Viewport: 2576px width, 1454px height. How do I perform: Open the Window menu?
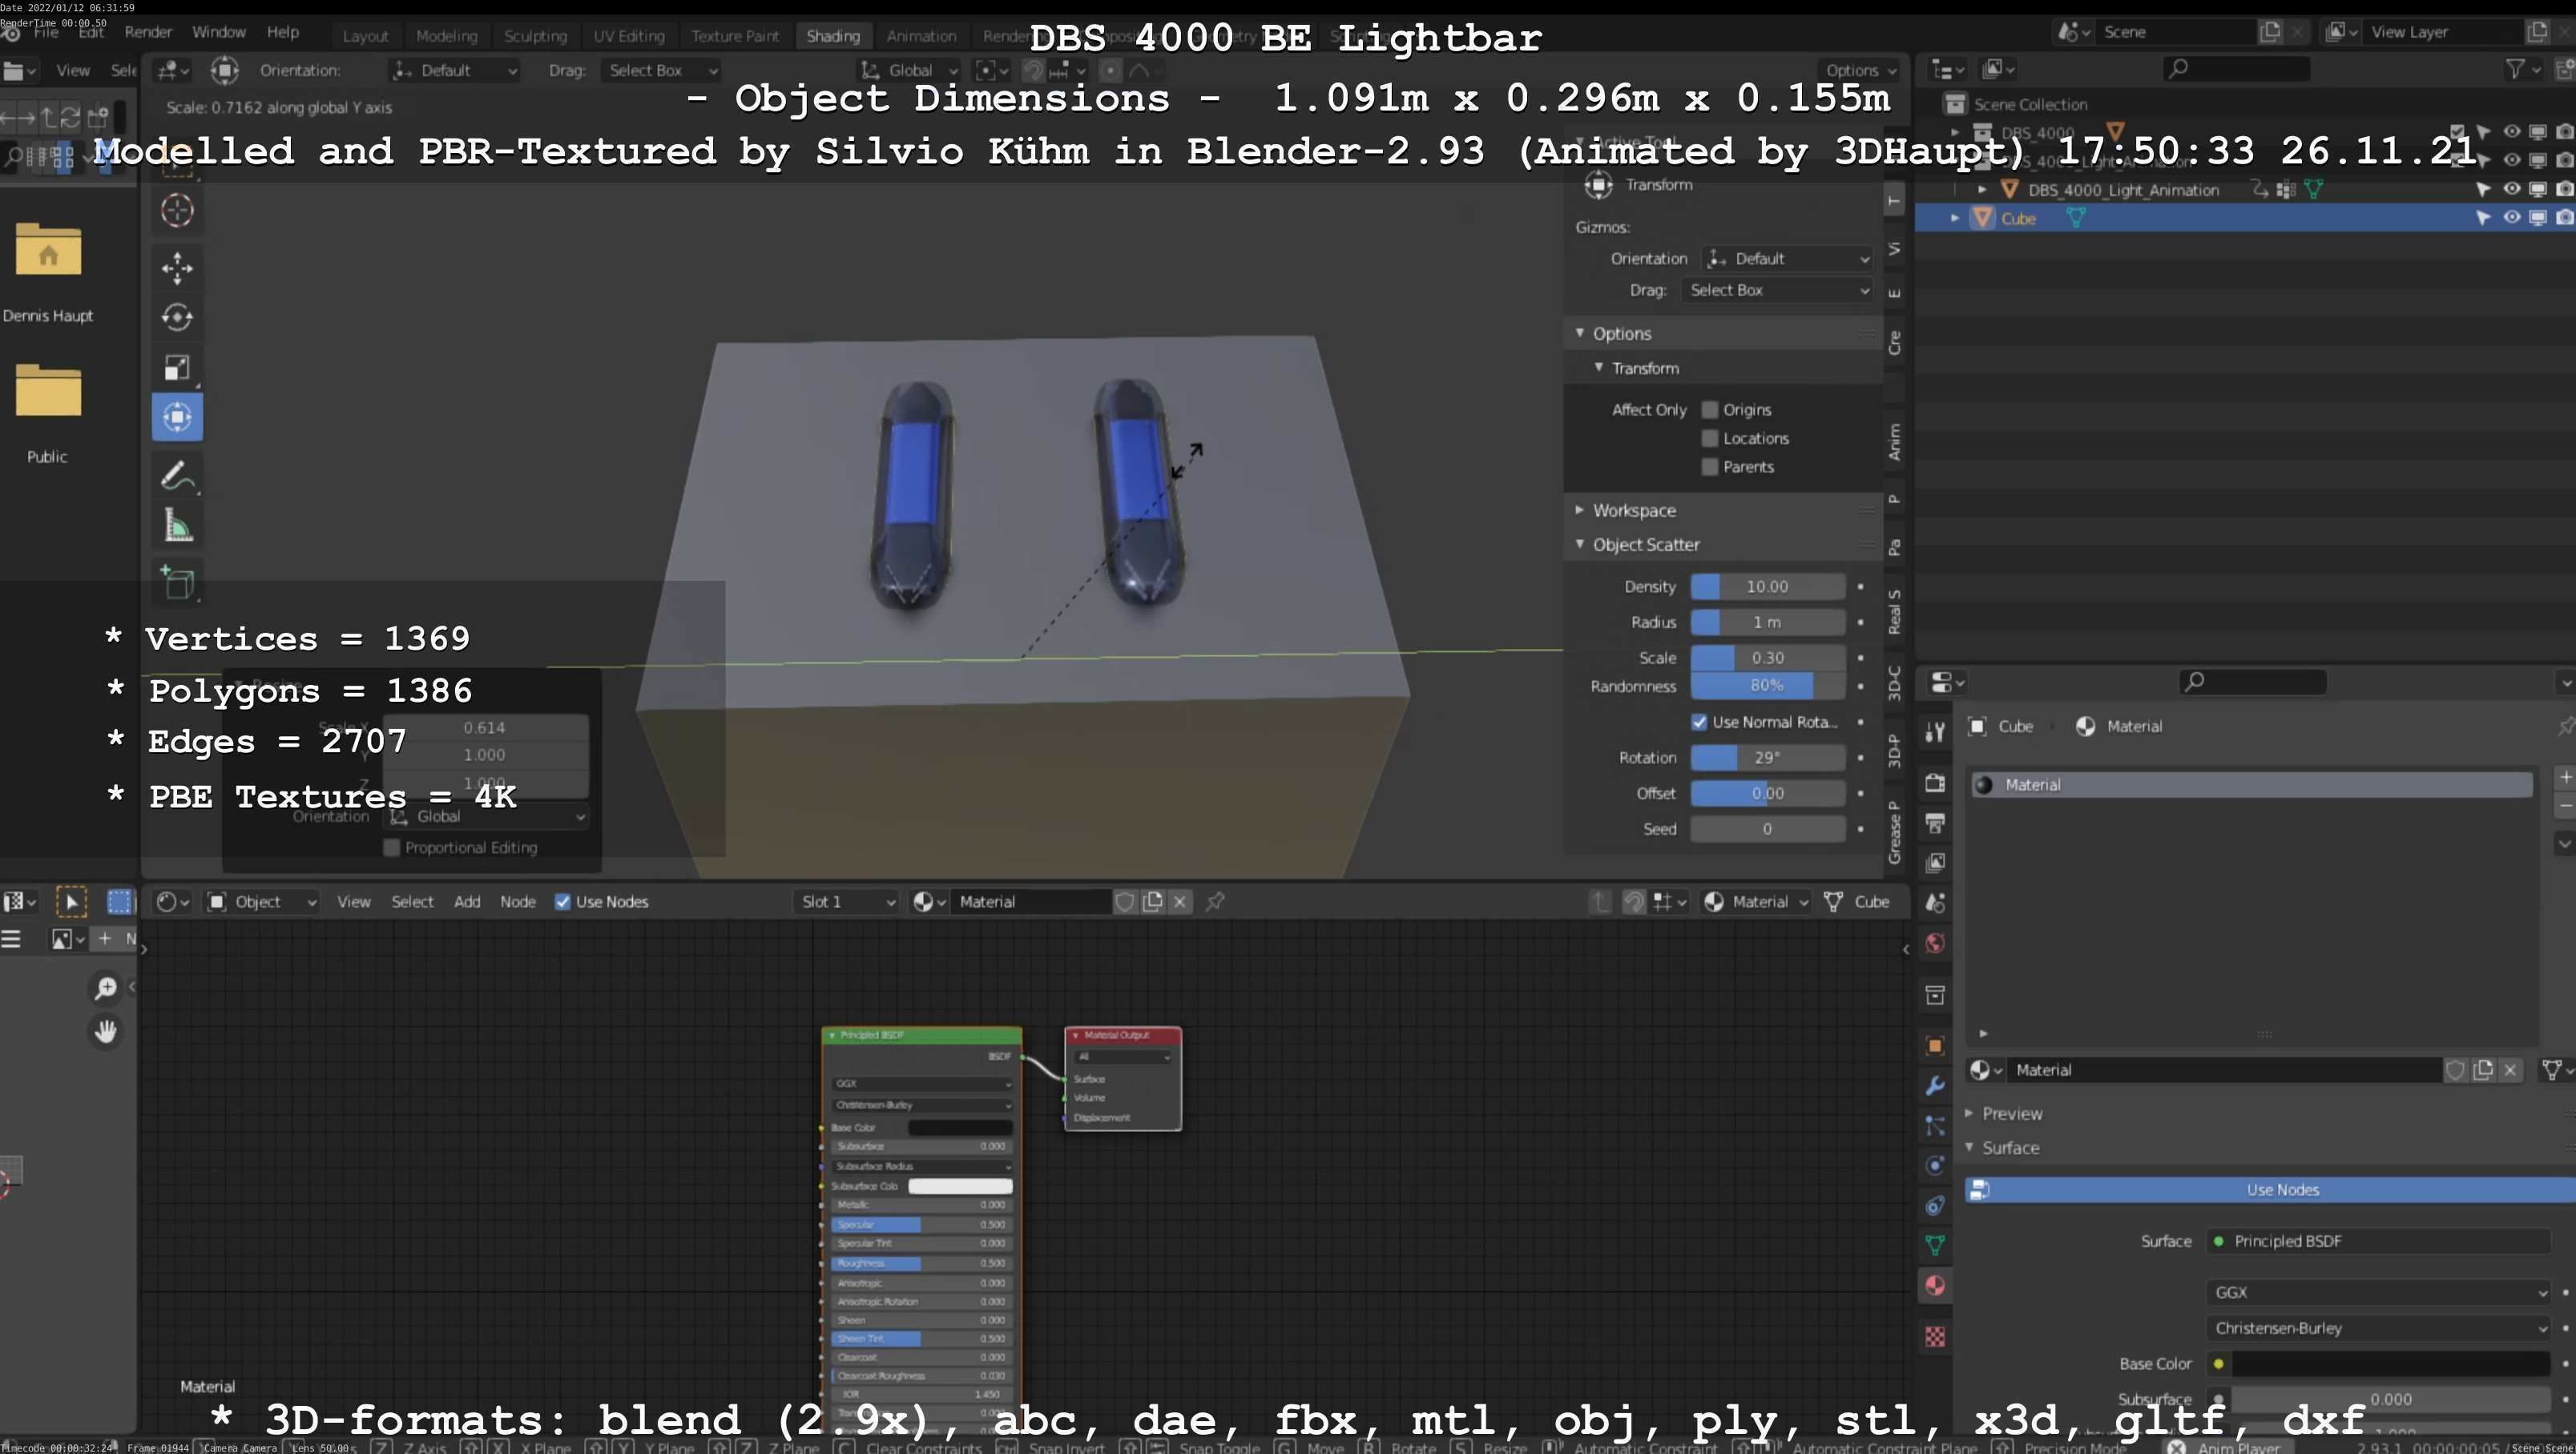tap(218, 32)
